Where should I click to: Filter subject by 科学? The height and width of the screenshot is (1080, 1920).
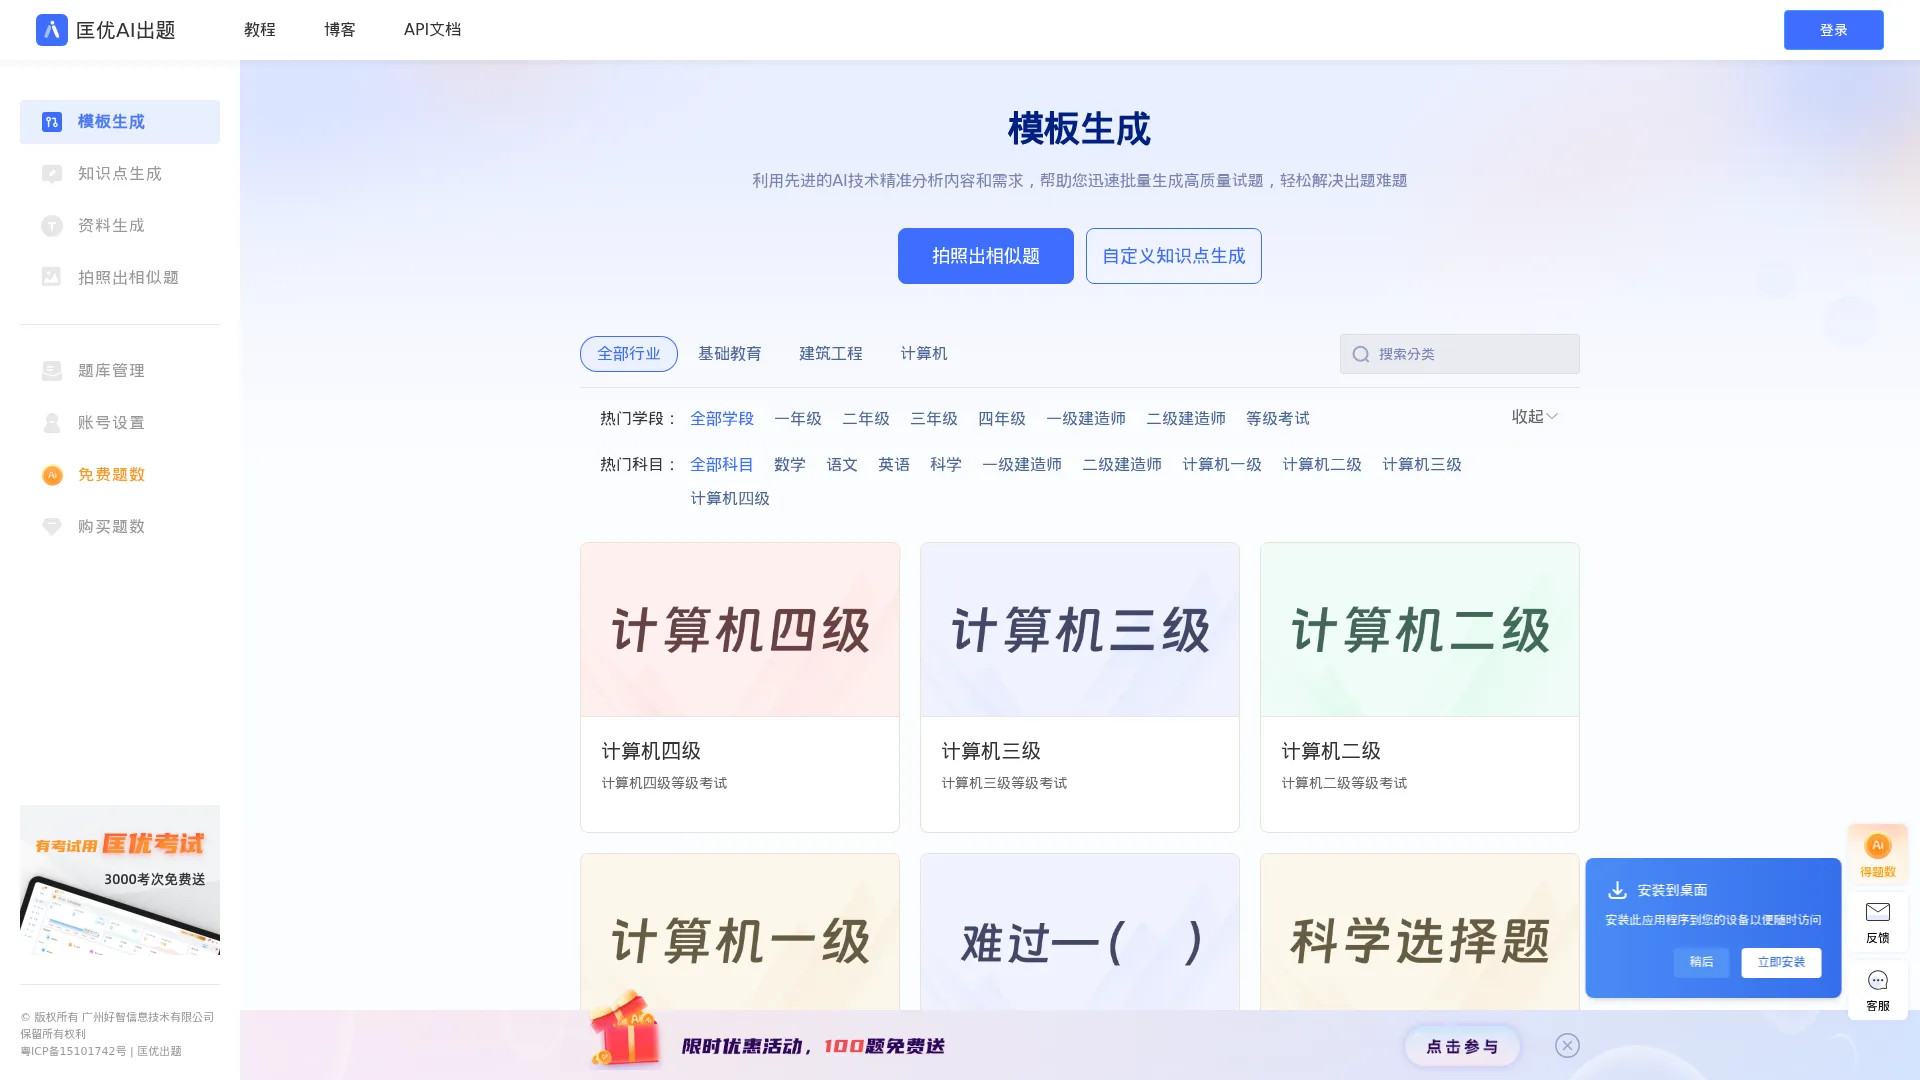click(x=946, y=465)
